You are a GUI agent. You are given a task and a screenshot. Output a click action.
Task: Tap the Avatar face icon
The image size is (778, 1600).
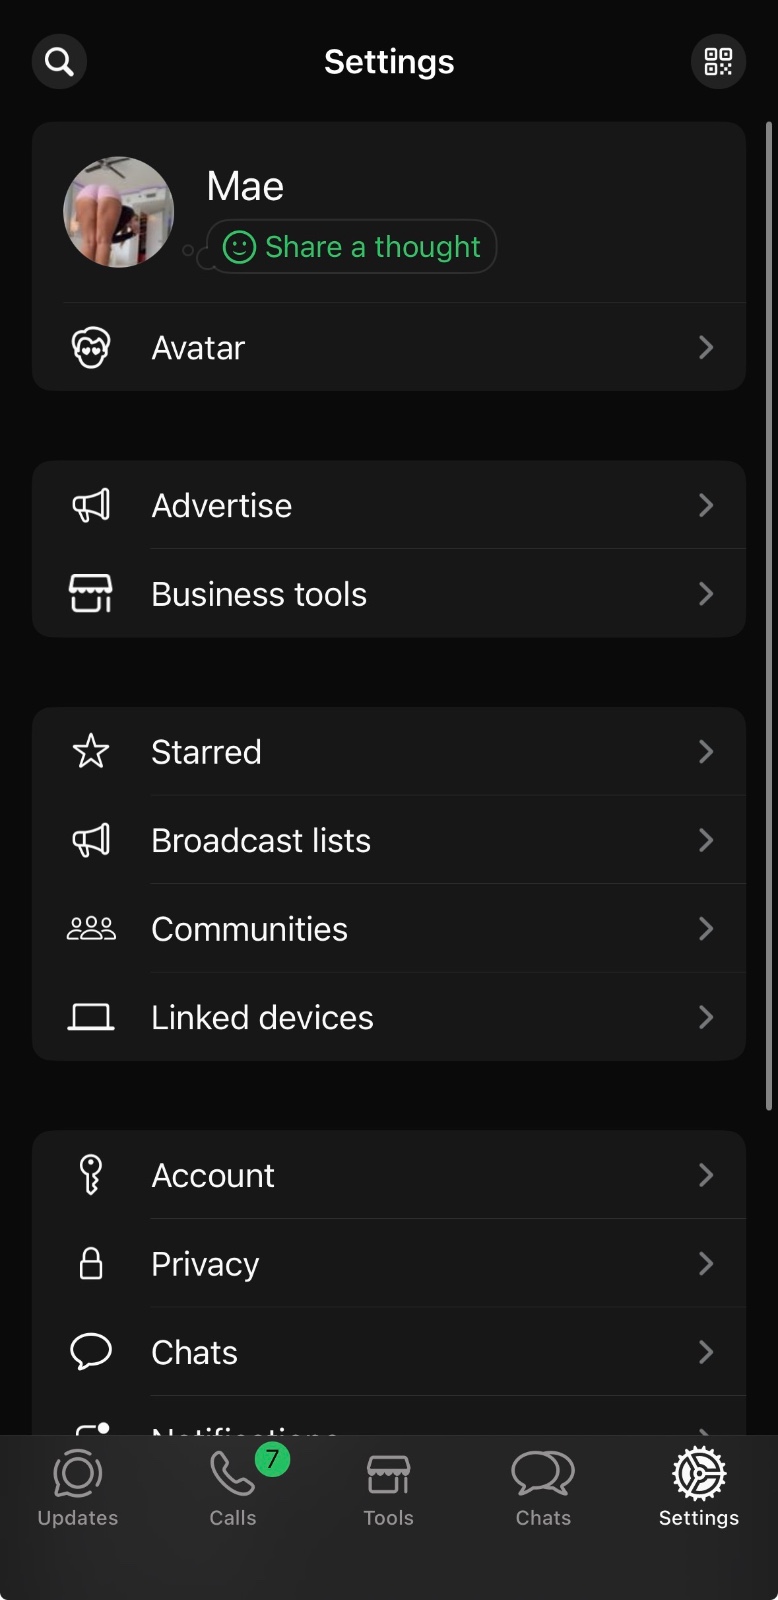tap(91, 348)
